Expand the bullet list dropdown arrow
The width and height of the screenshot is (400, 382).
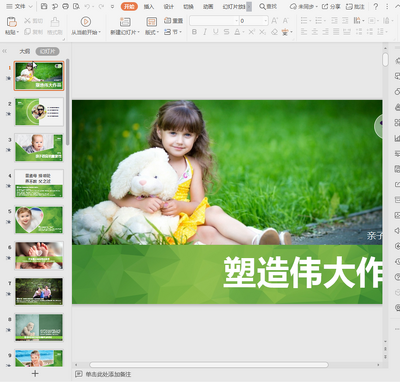(x=311, y=21)
